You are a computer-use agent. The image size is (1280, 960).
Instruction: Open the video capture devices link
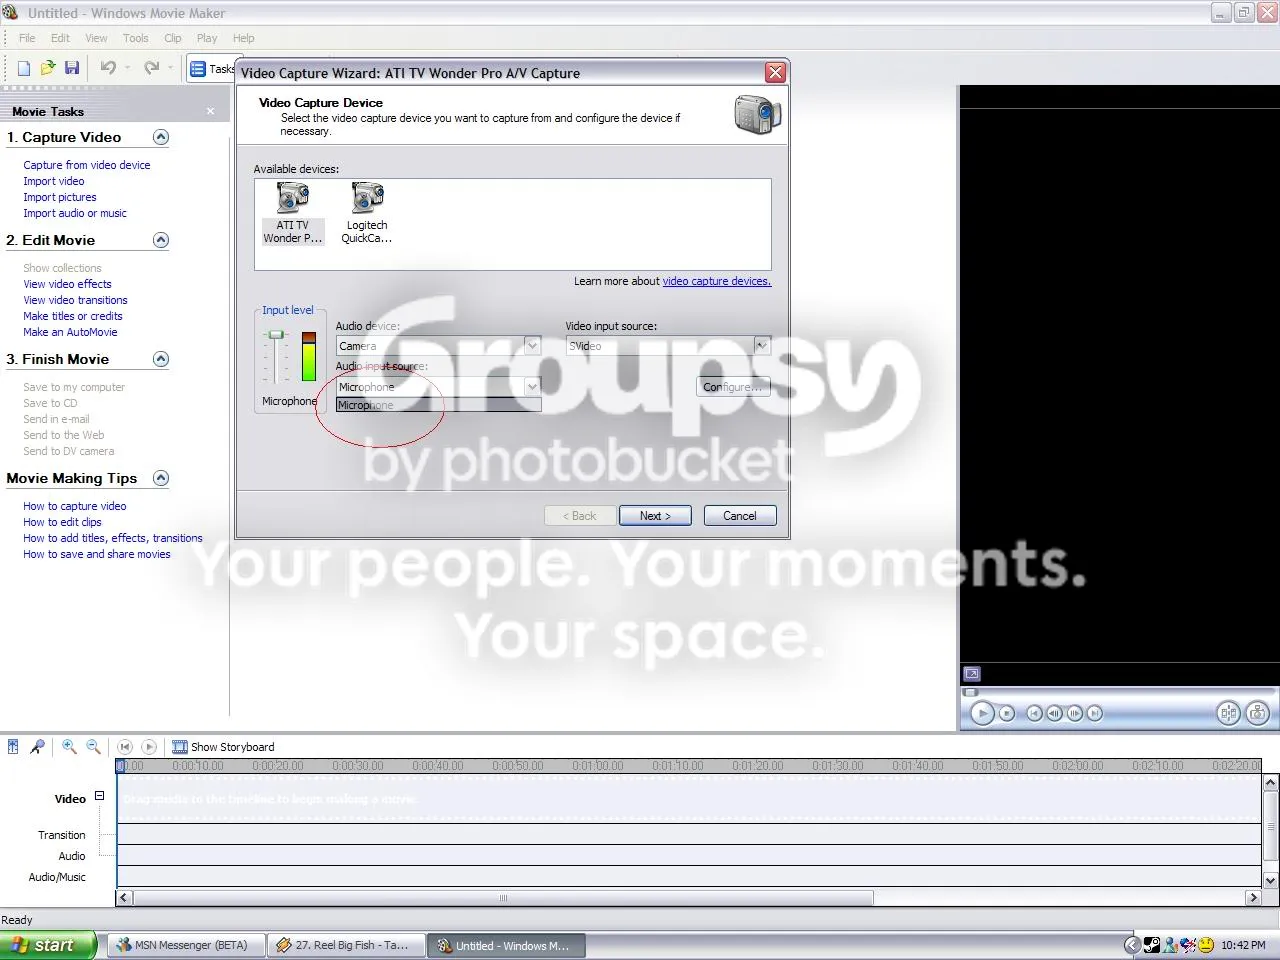717,281
